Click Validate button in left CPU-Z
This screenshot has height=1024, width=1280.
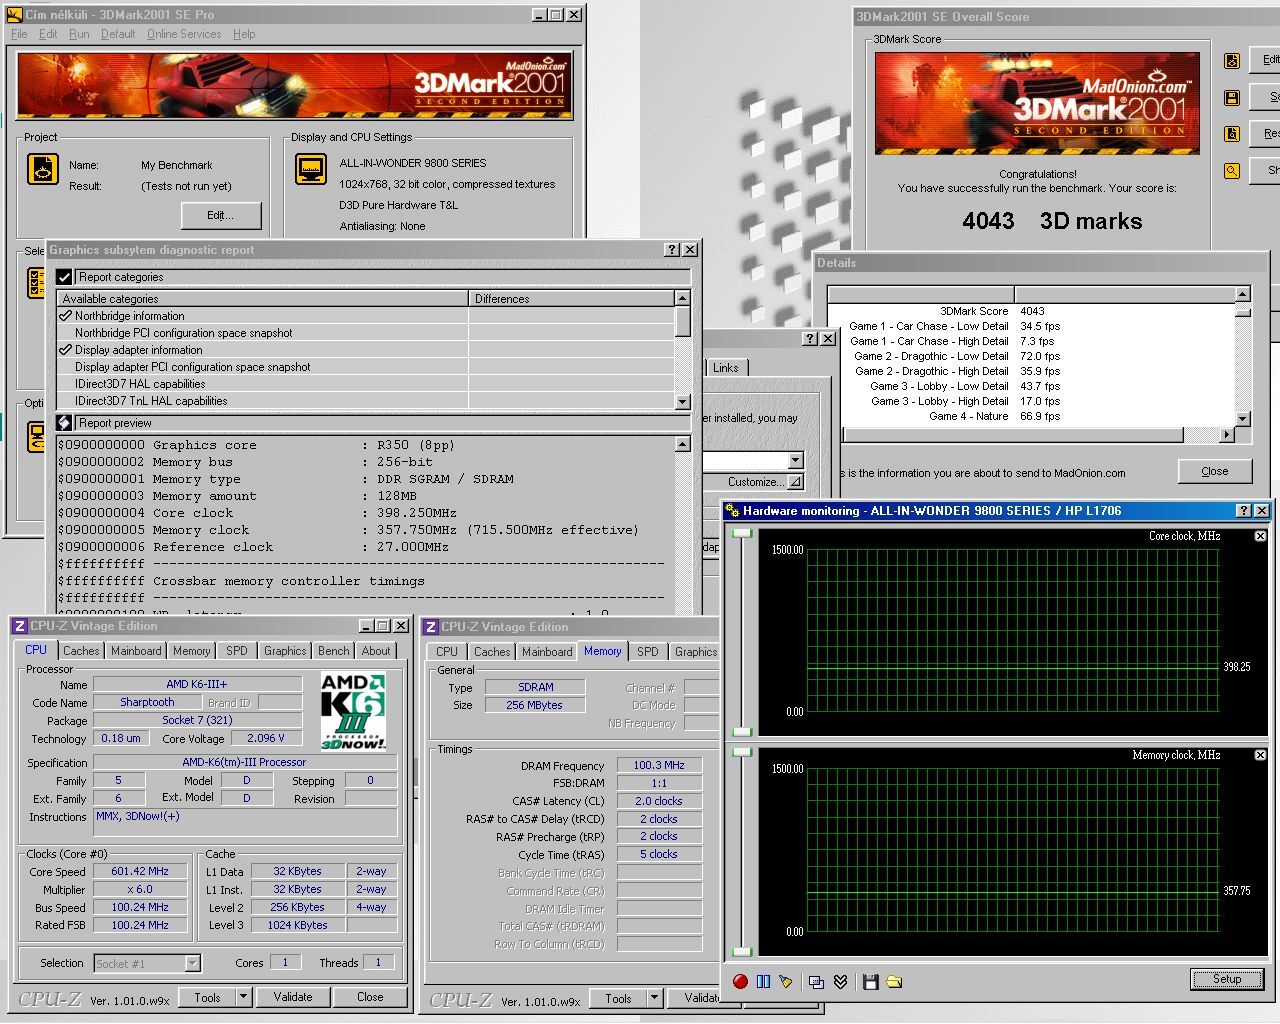[x=293, y=997]
